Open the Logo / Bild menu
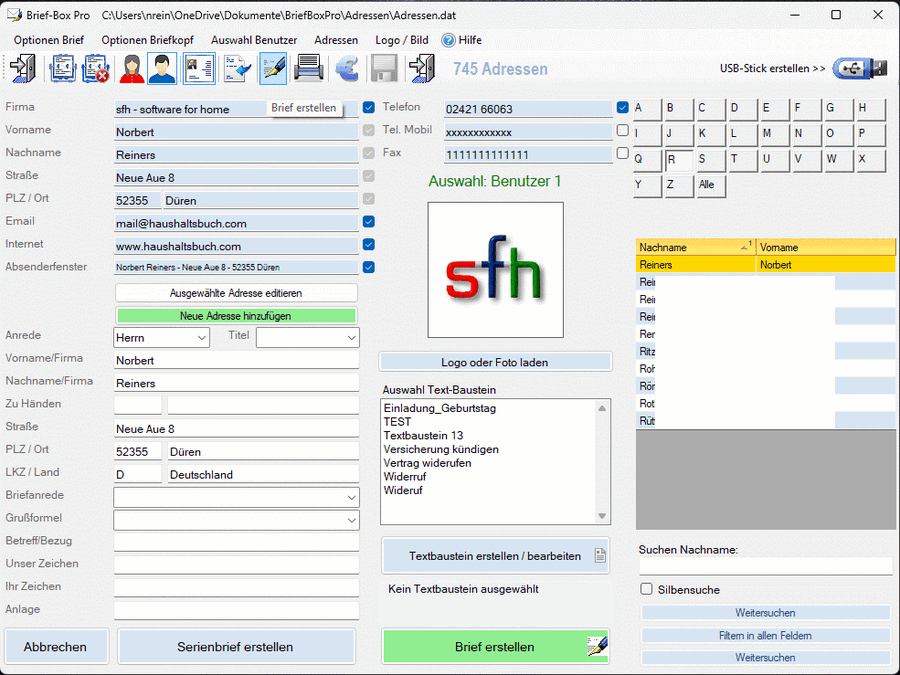The width and height of the screenshot is (900, 675). click(x=401, y=40)
